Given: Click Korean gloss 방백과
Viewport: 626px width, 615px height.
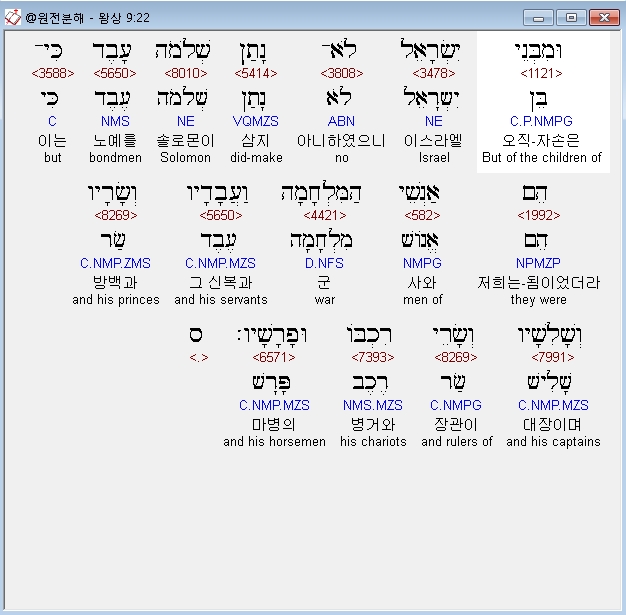Looking at the screenshot, I should pyautogui.click(x=115, y=283).
